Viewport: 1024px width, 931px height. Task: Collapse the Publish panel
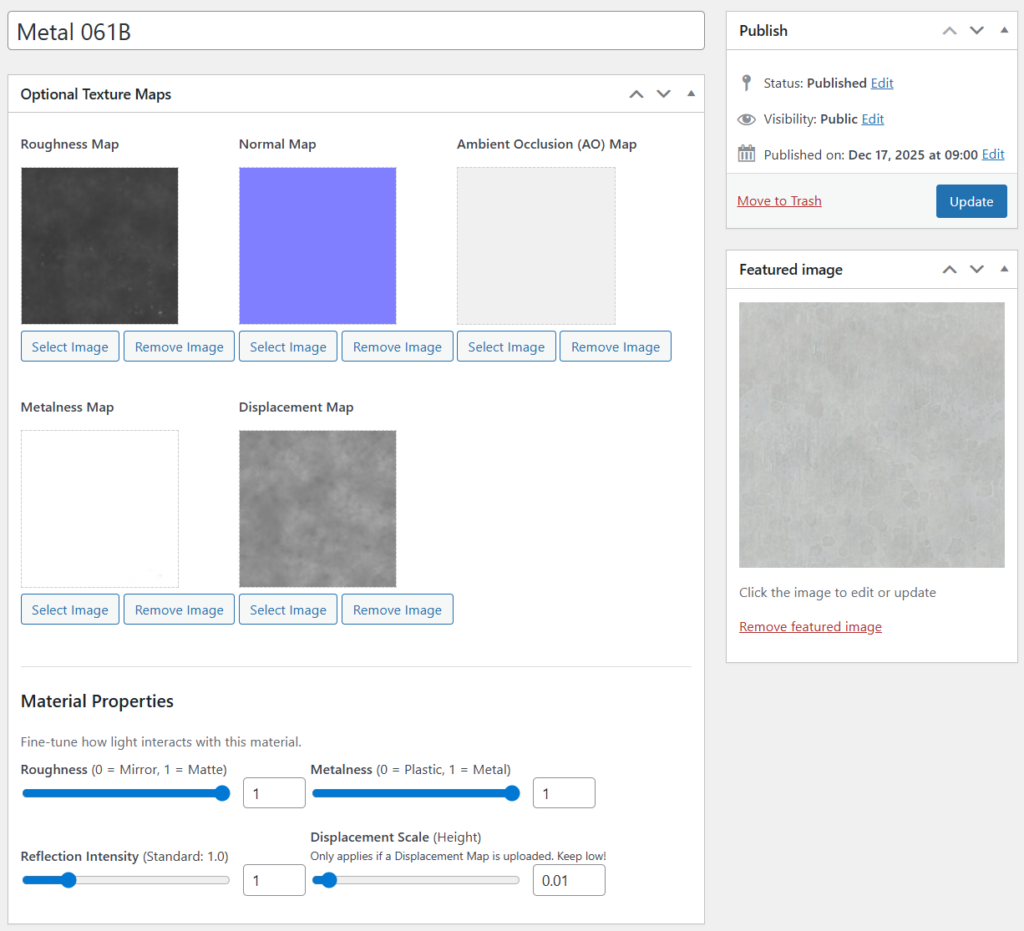(x=1004, y=31)
